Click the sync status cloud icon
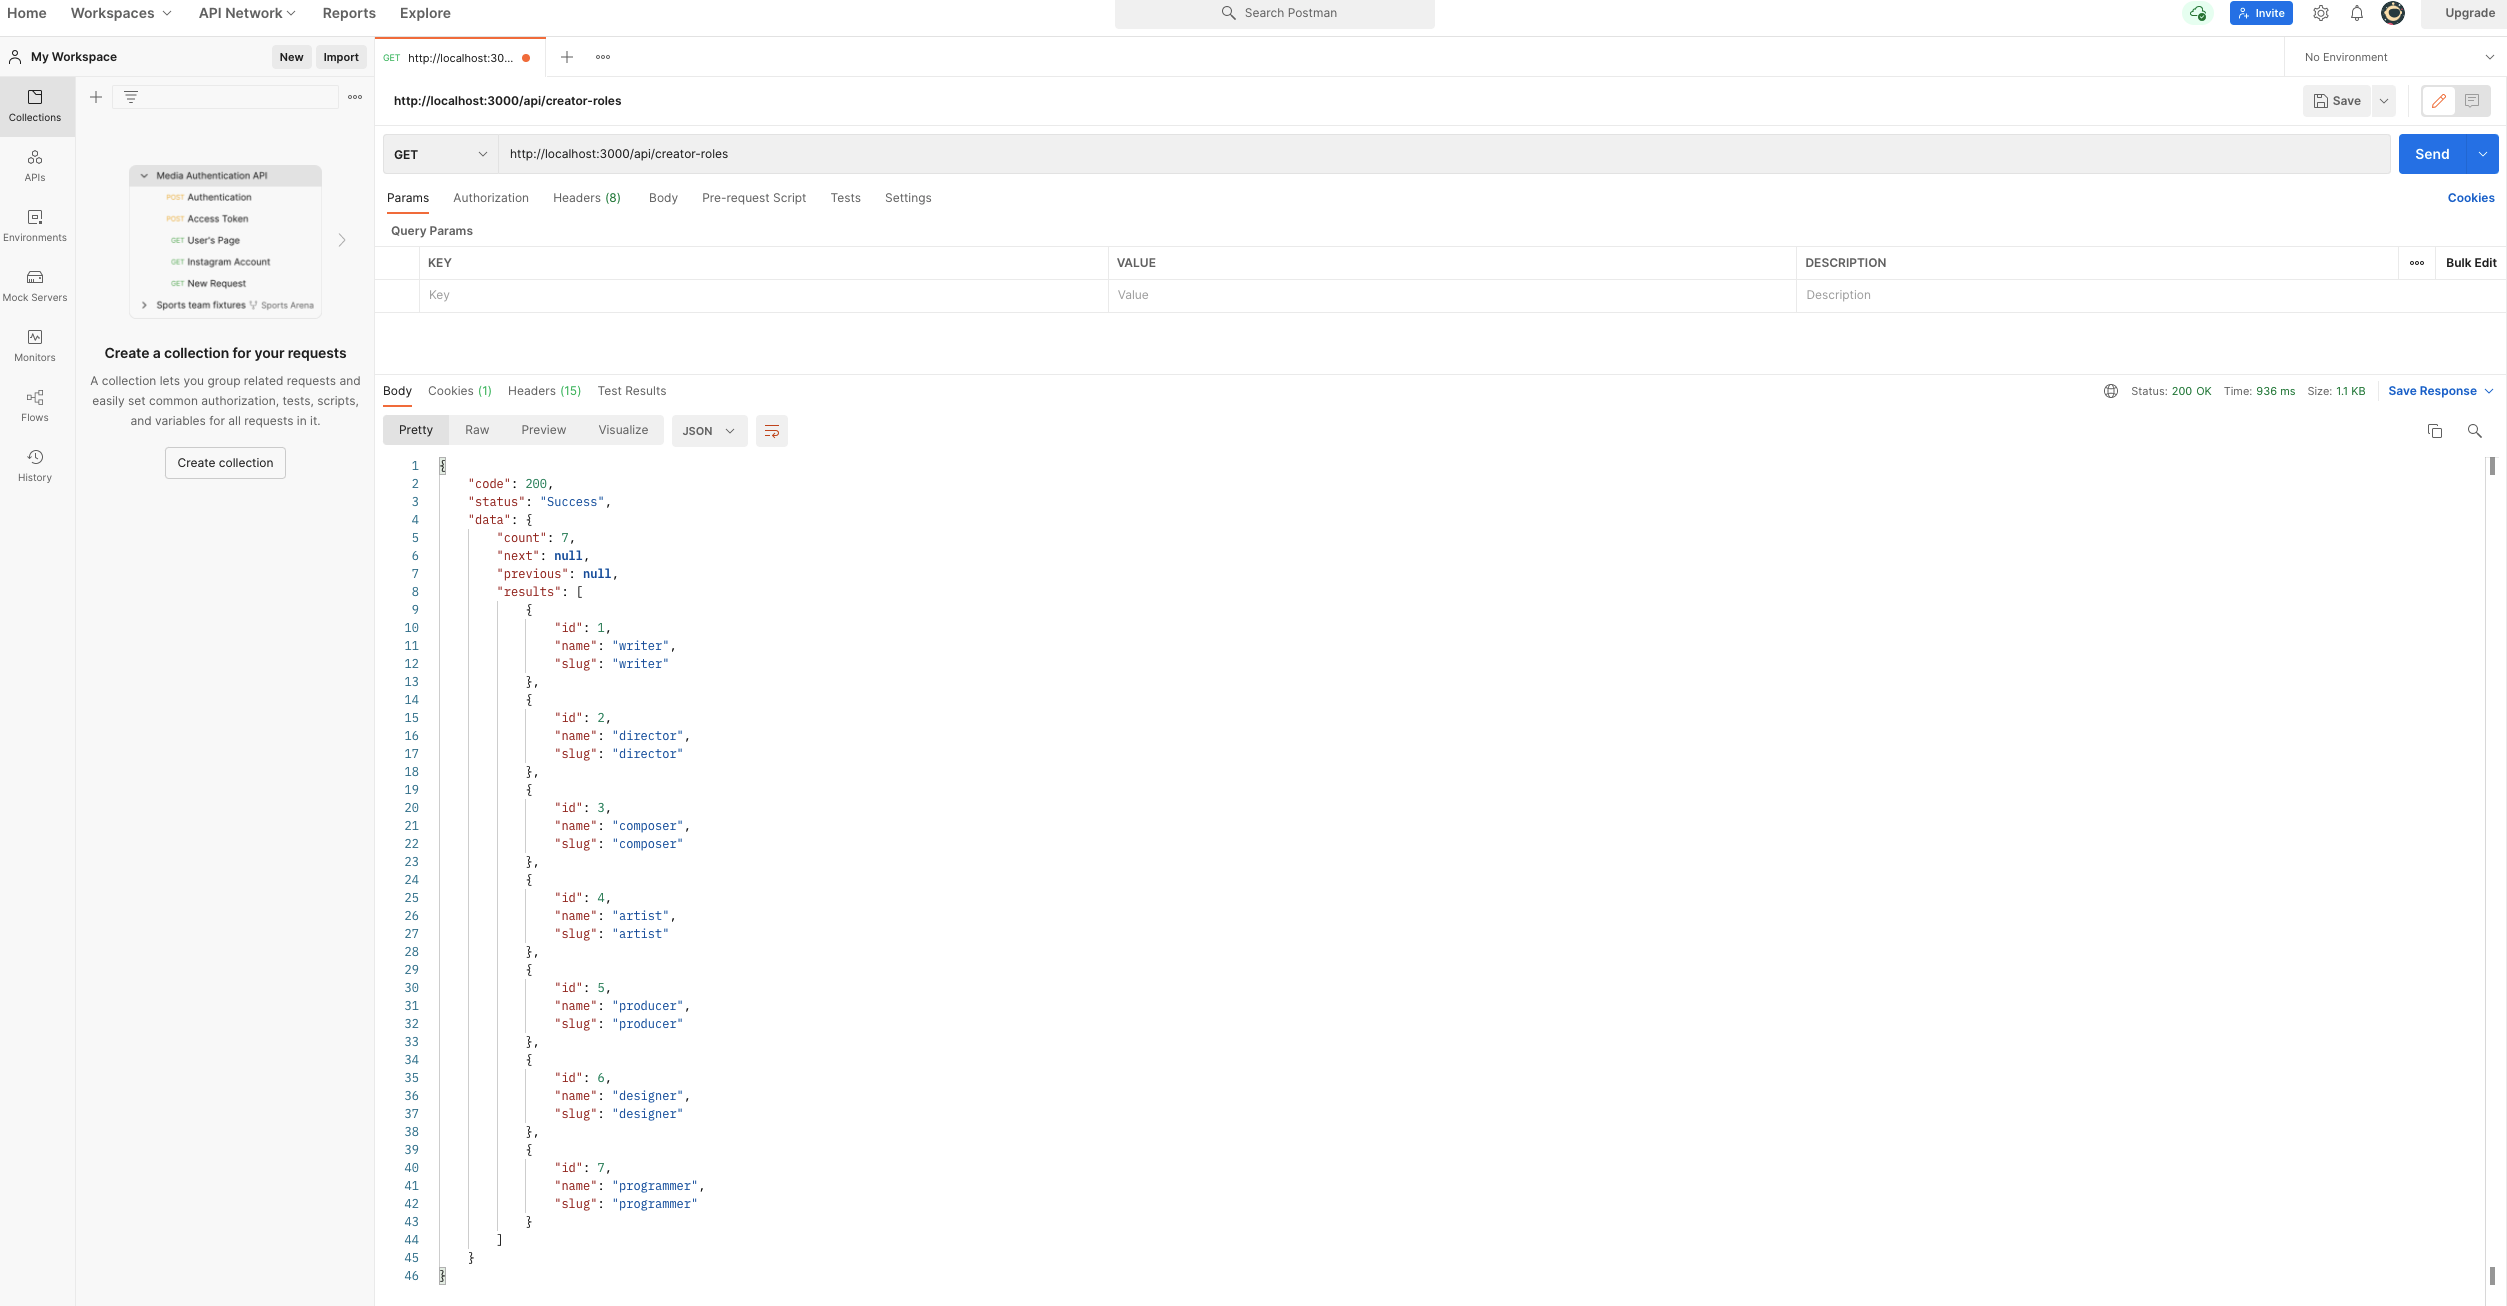The image size is (2507, 1306). coord(2197,13)
